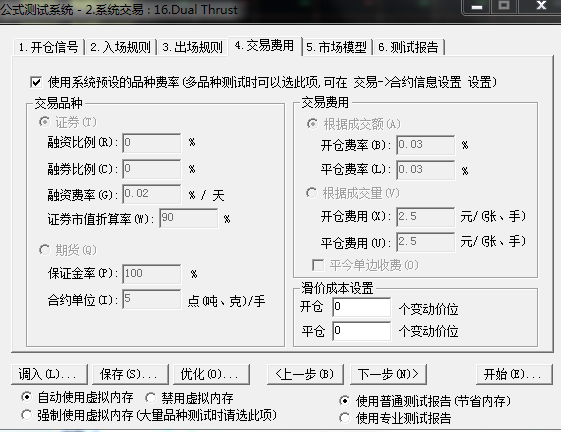Viewport: 561px width, 432px height.
Task: Click the 证券市值折算率(W) input field
Action: 189,218
